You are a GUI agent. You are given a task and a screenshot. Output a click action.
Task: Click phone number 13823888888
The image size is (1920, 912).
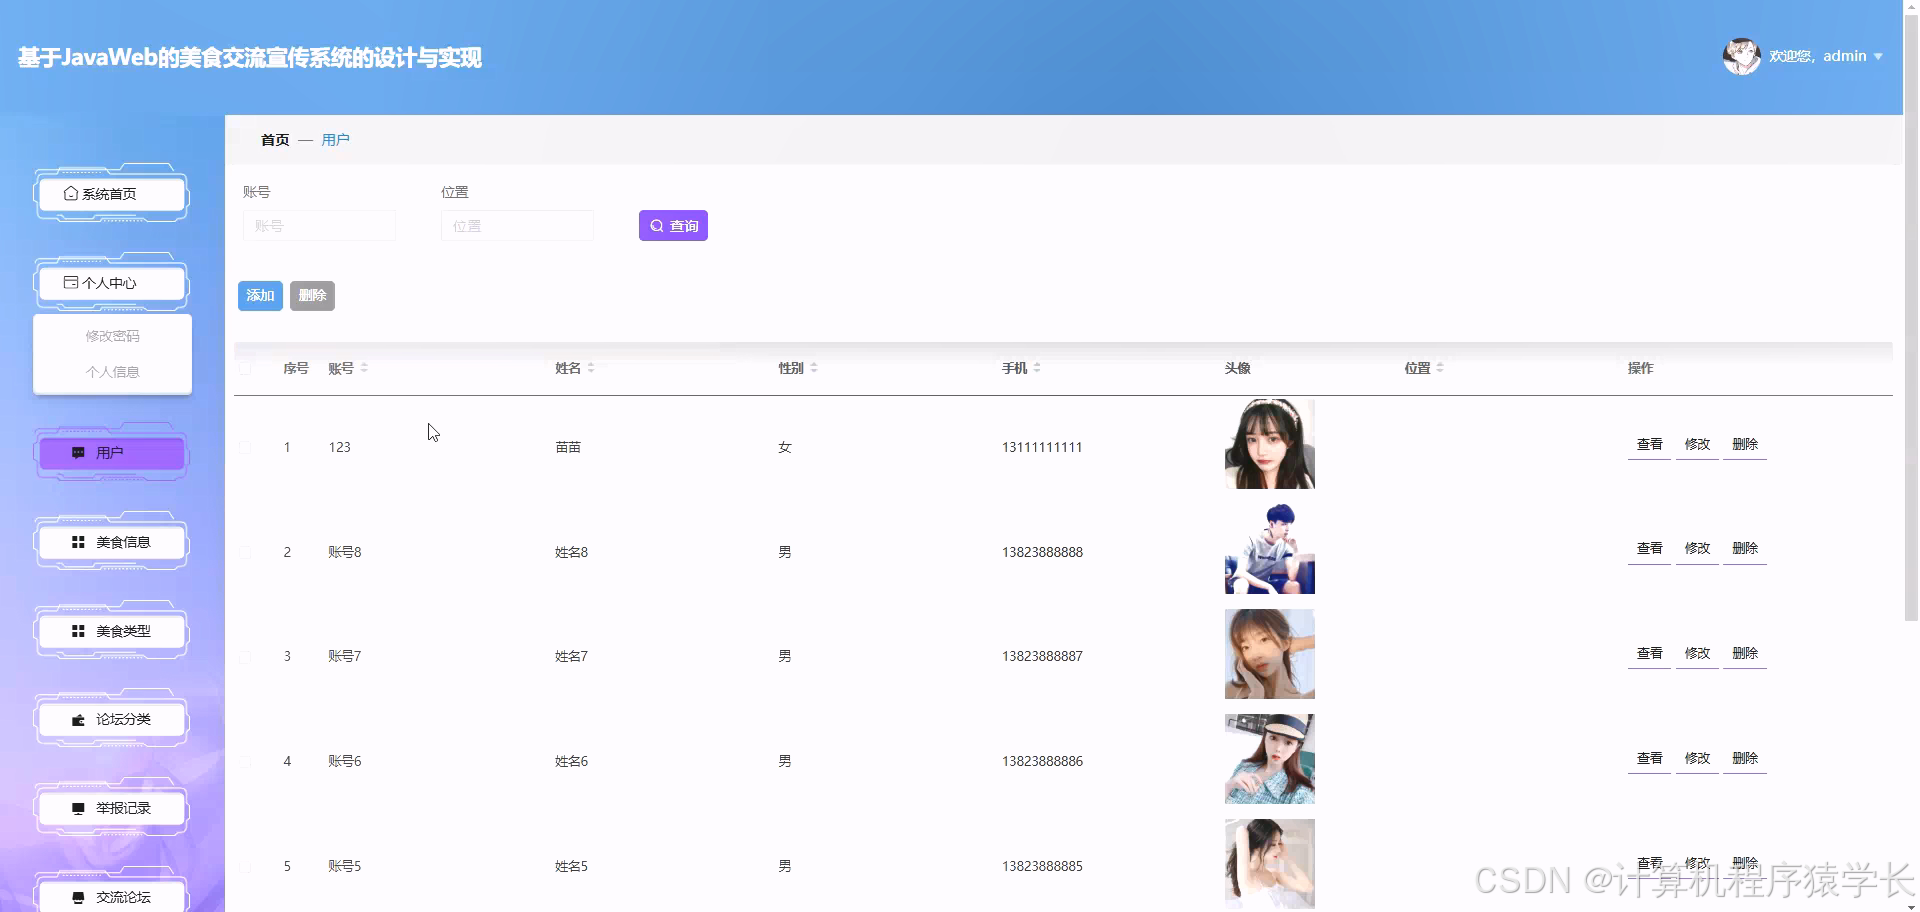(1042, 552)
